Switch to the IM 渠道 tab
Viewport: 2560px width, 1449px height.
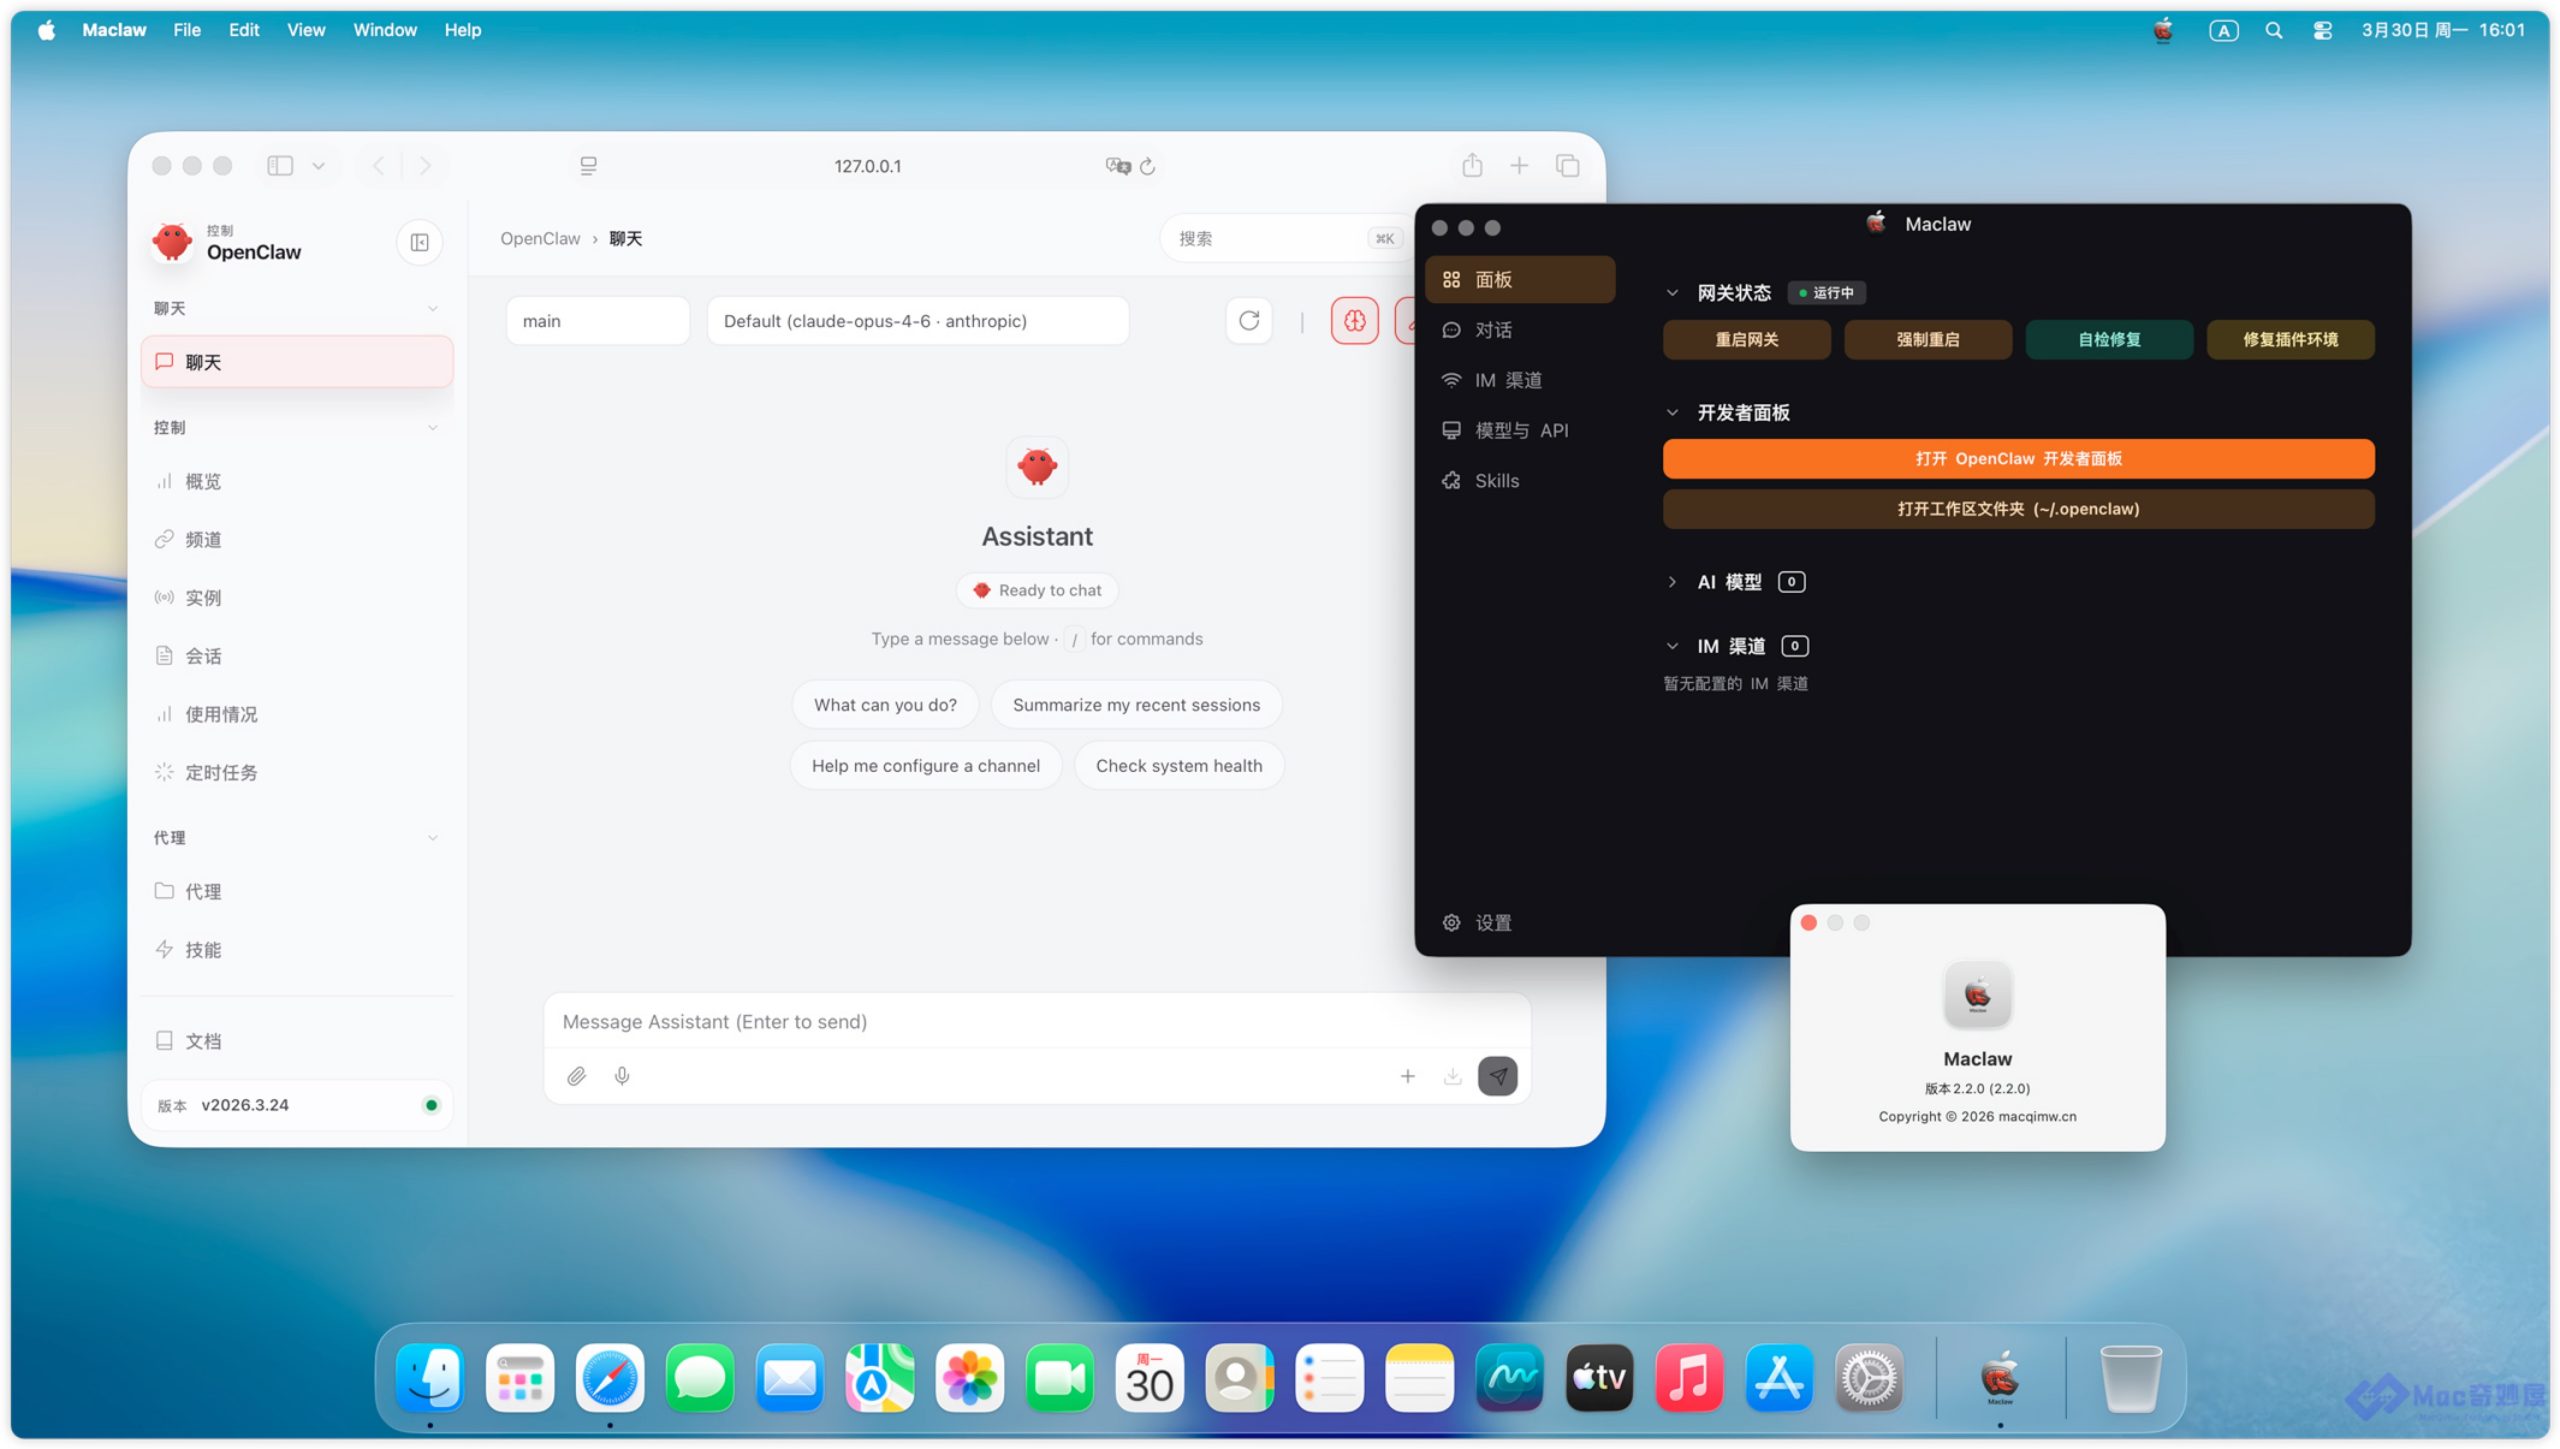click(1507, 380)
